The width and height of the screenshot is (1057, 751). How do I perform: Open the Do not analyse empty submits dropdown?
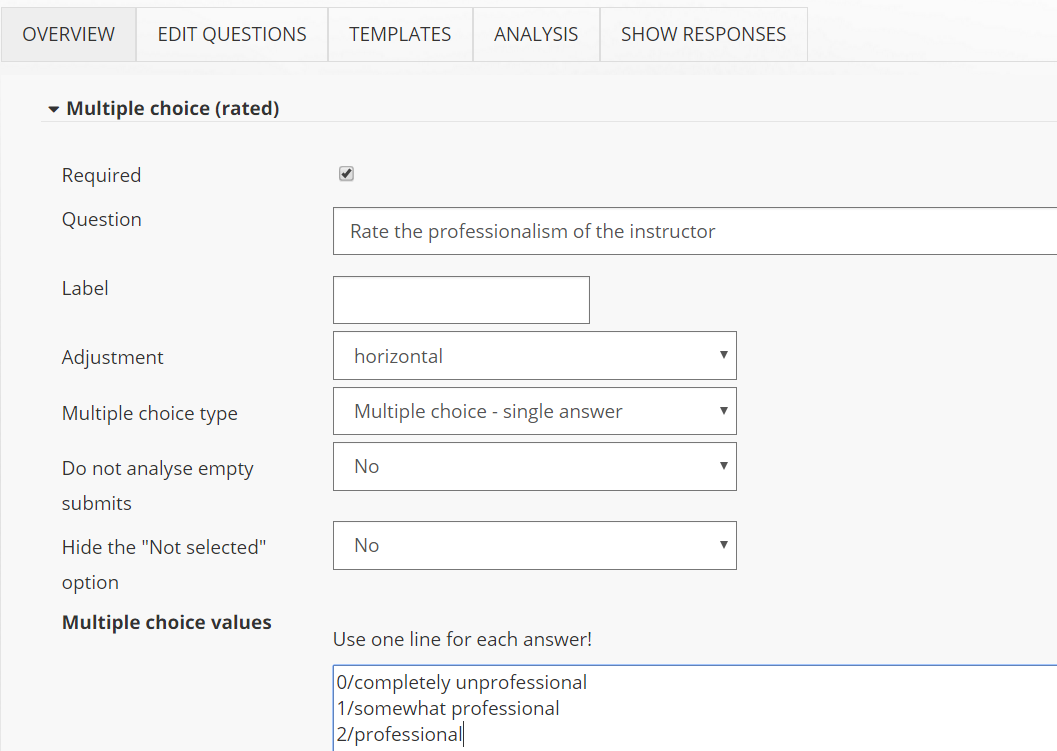535,467
